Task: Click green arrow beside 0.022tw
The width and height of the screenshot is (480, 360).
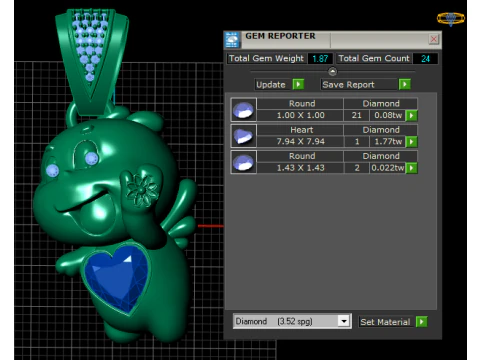Action: click(x=412, y=168)
